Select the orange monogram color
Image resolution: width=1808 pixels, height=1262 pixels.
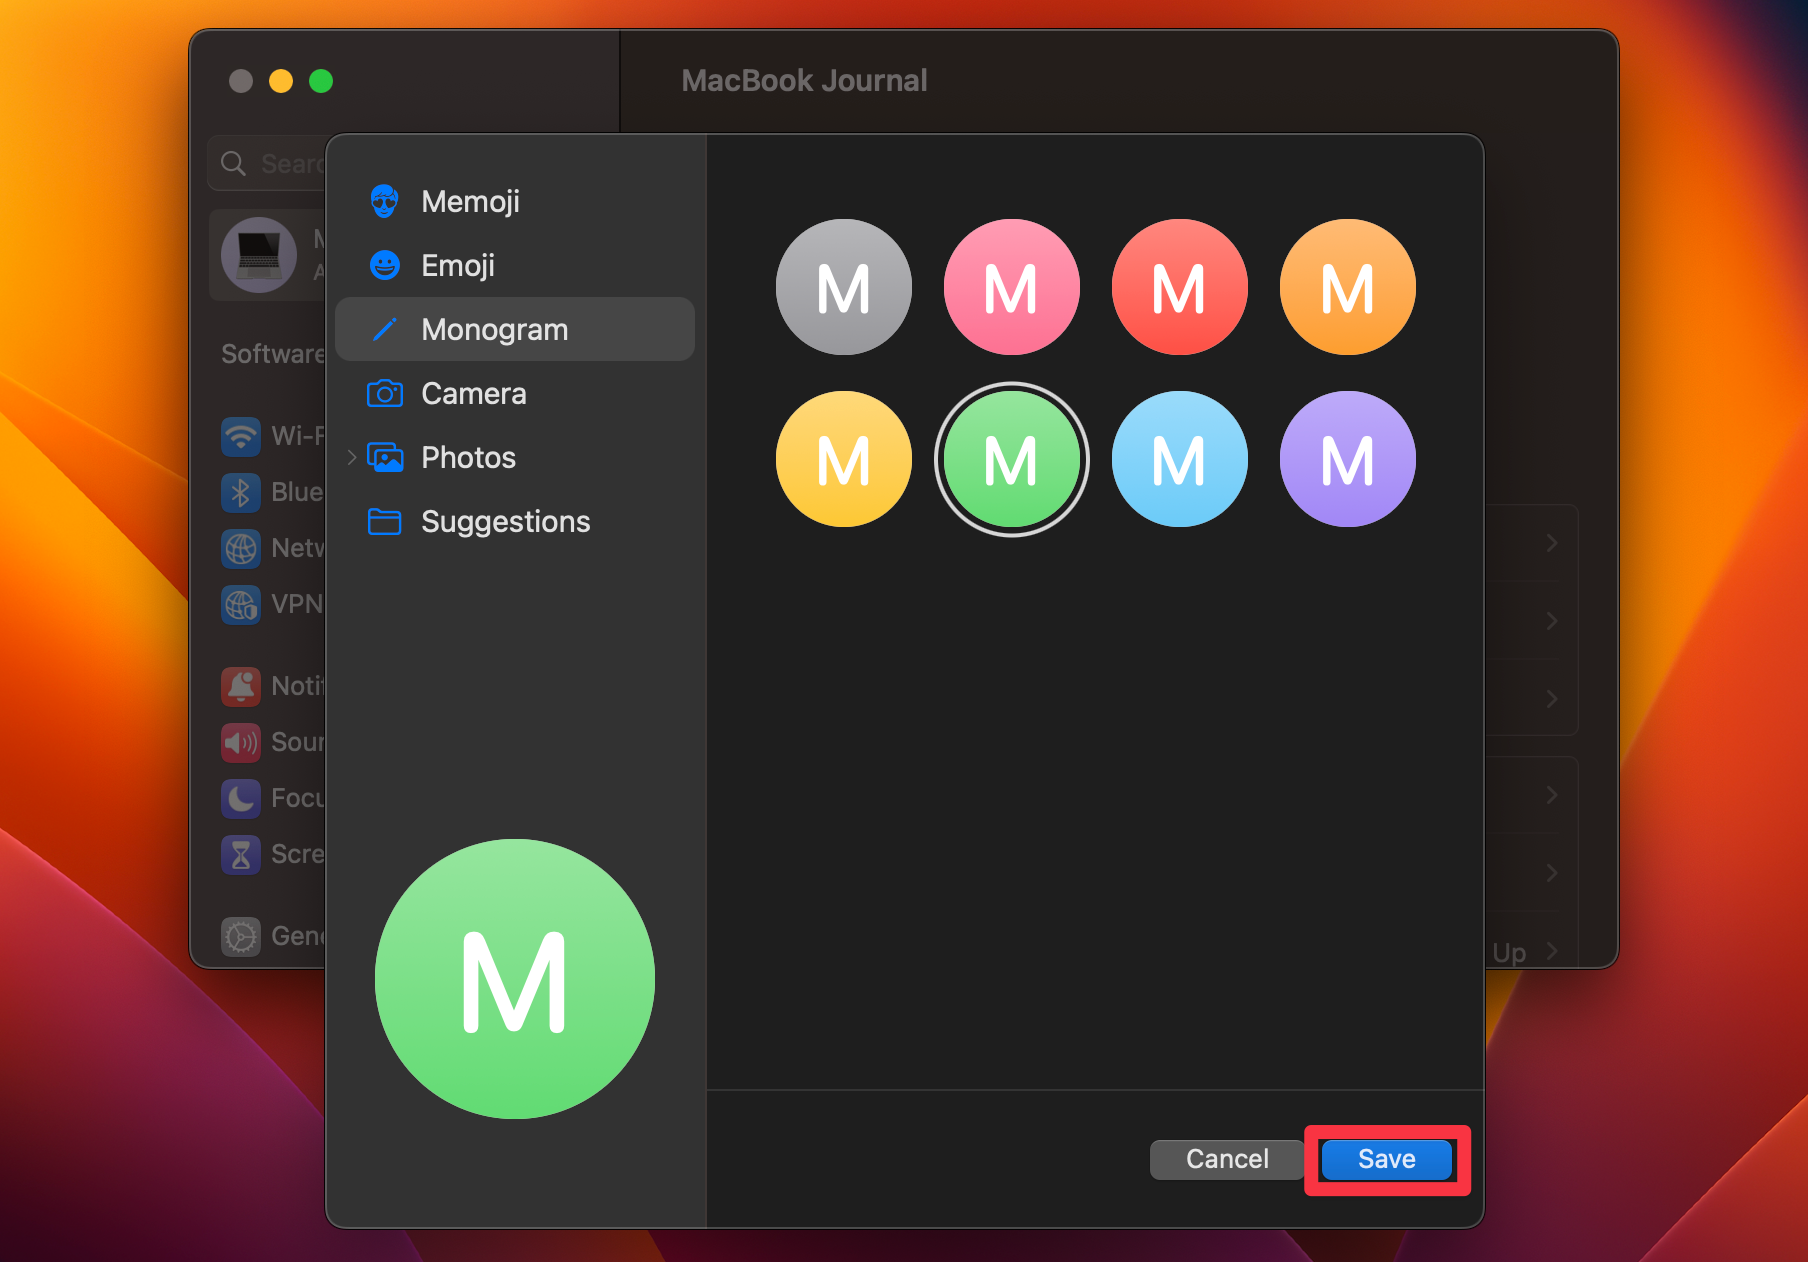pos(1347,287)
